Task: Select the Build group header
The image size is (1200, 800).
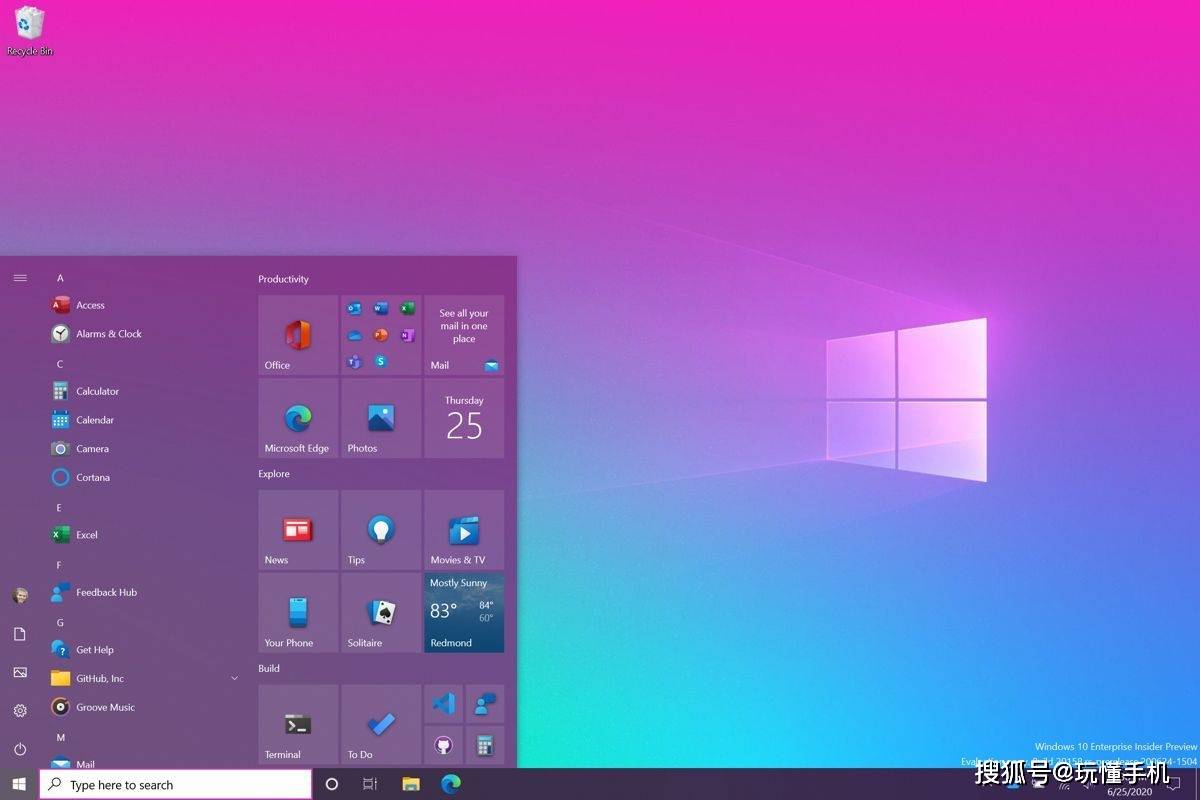Action: pos(269,668)
